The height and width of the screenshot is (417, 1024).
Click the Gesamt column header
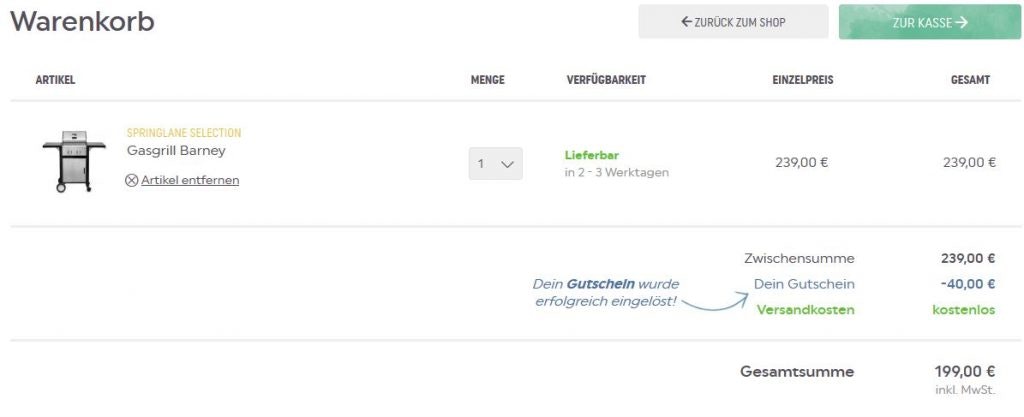970,80
